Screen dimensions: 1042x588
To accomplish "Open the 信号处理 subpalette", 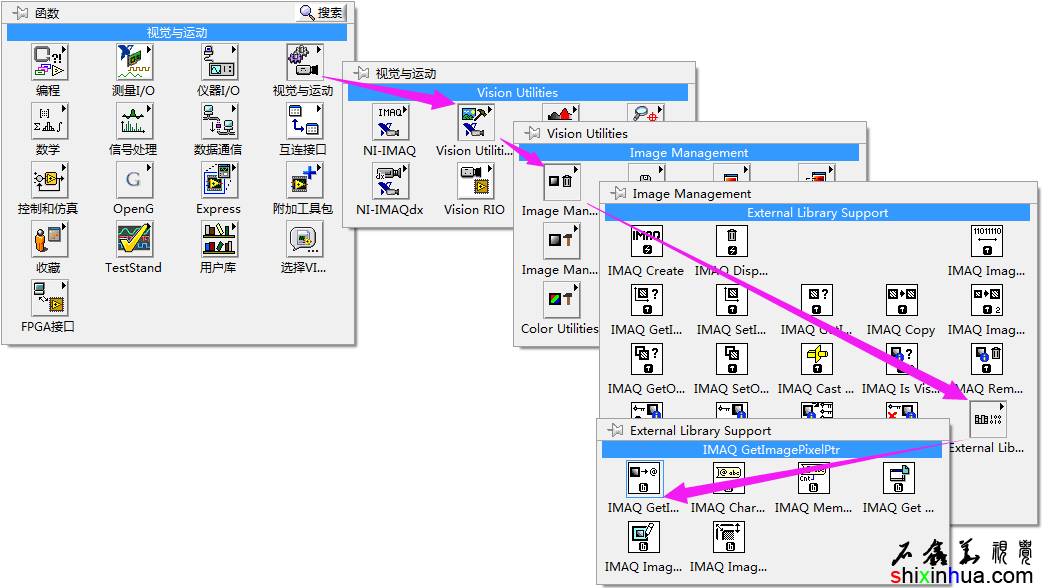I will (x=134, y=121).
